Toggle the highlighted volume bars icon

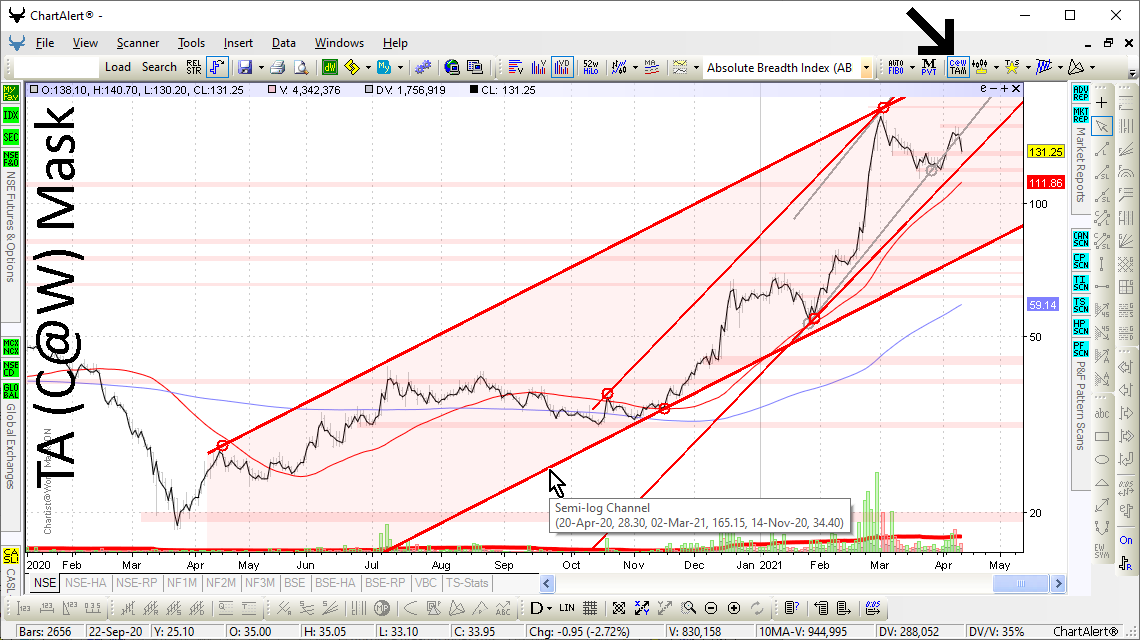562,68
